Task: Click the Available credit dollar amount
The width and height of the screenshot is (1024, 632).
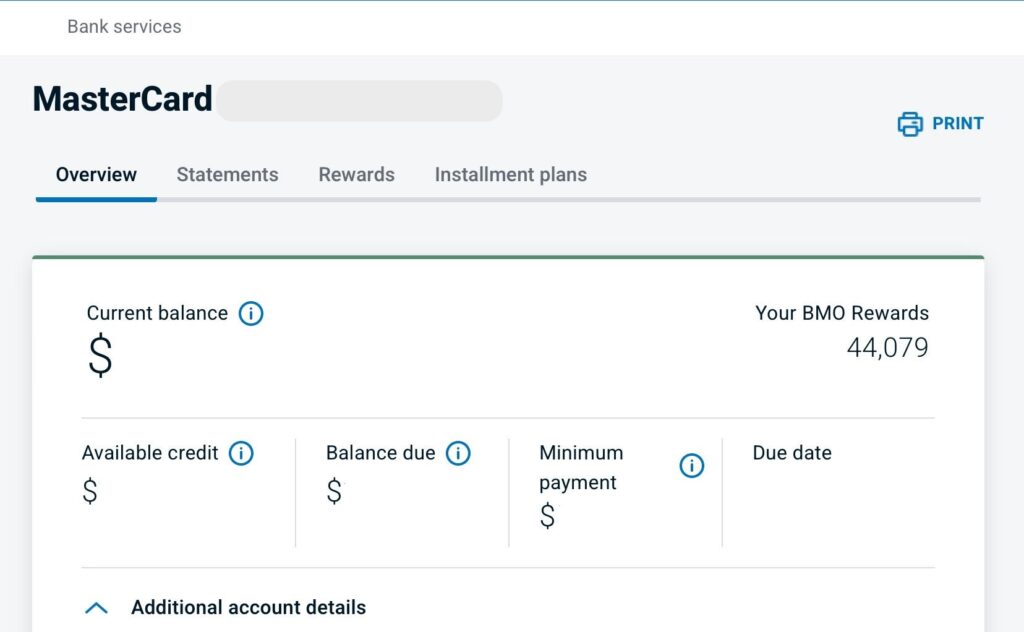Action: (x=90, y=491)
